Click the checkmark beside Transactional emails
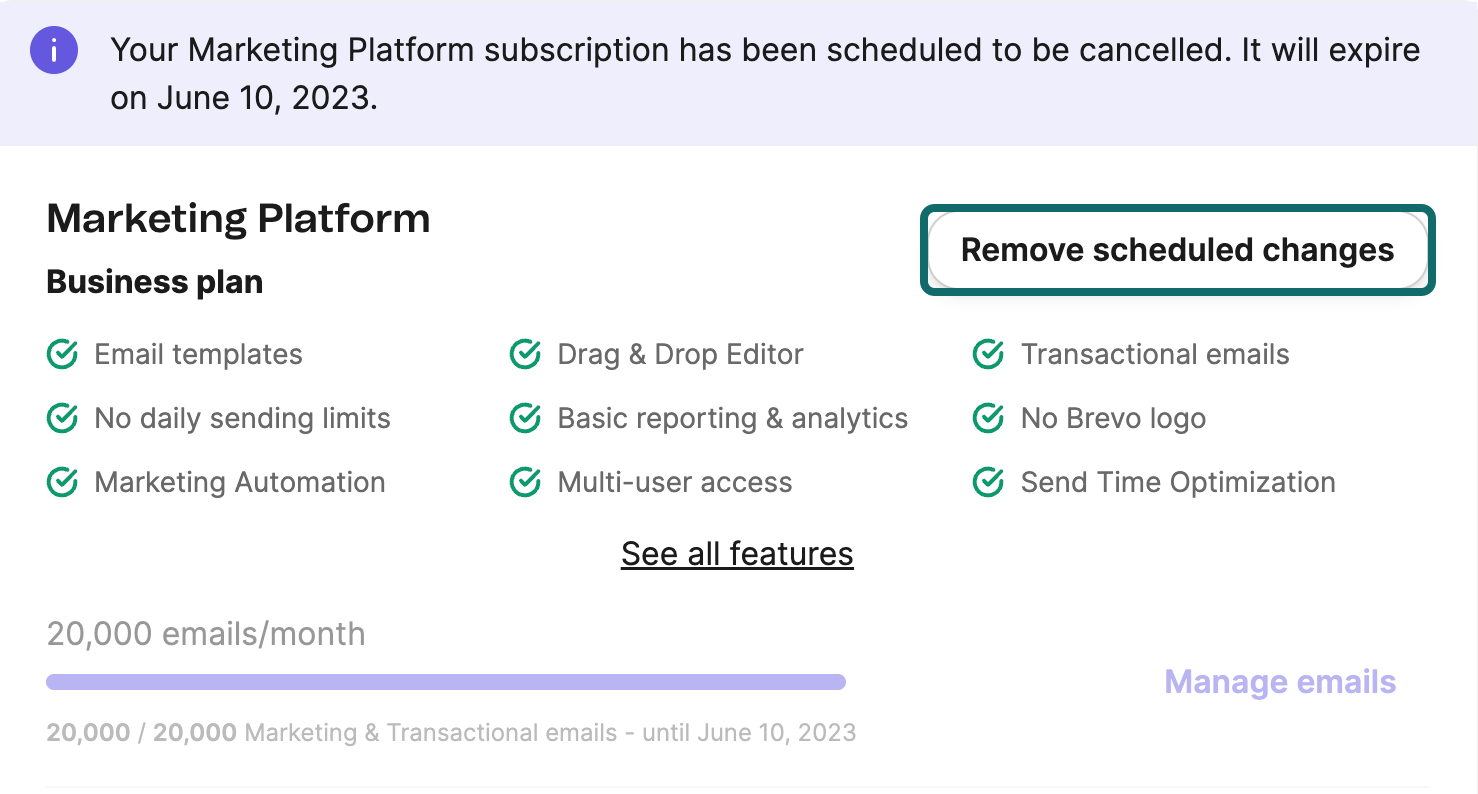This screenshot has width=1478, height=794. [988, 354]
